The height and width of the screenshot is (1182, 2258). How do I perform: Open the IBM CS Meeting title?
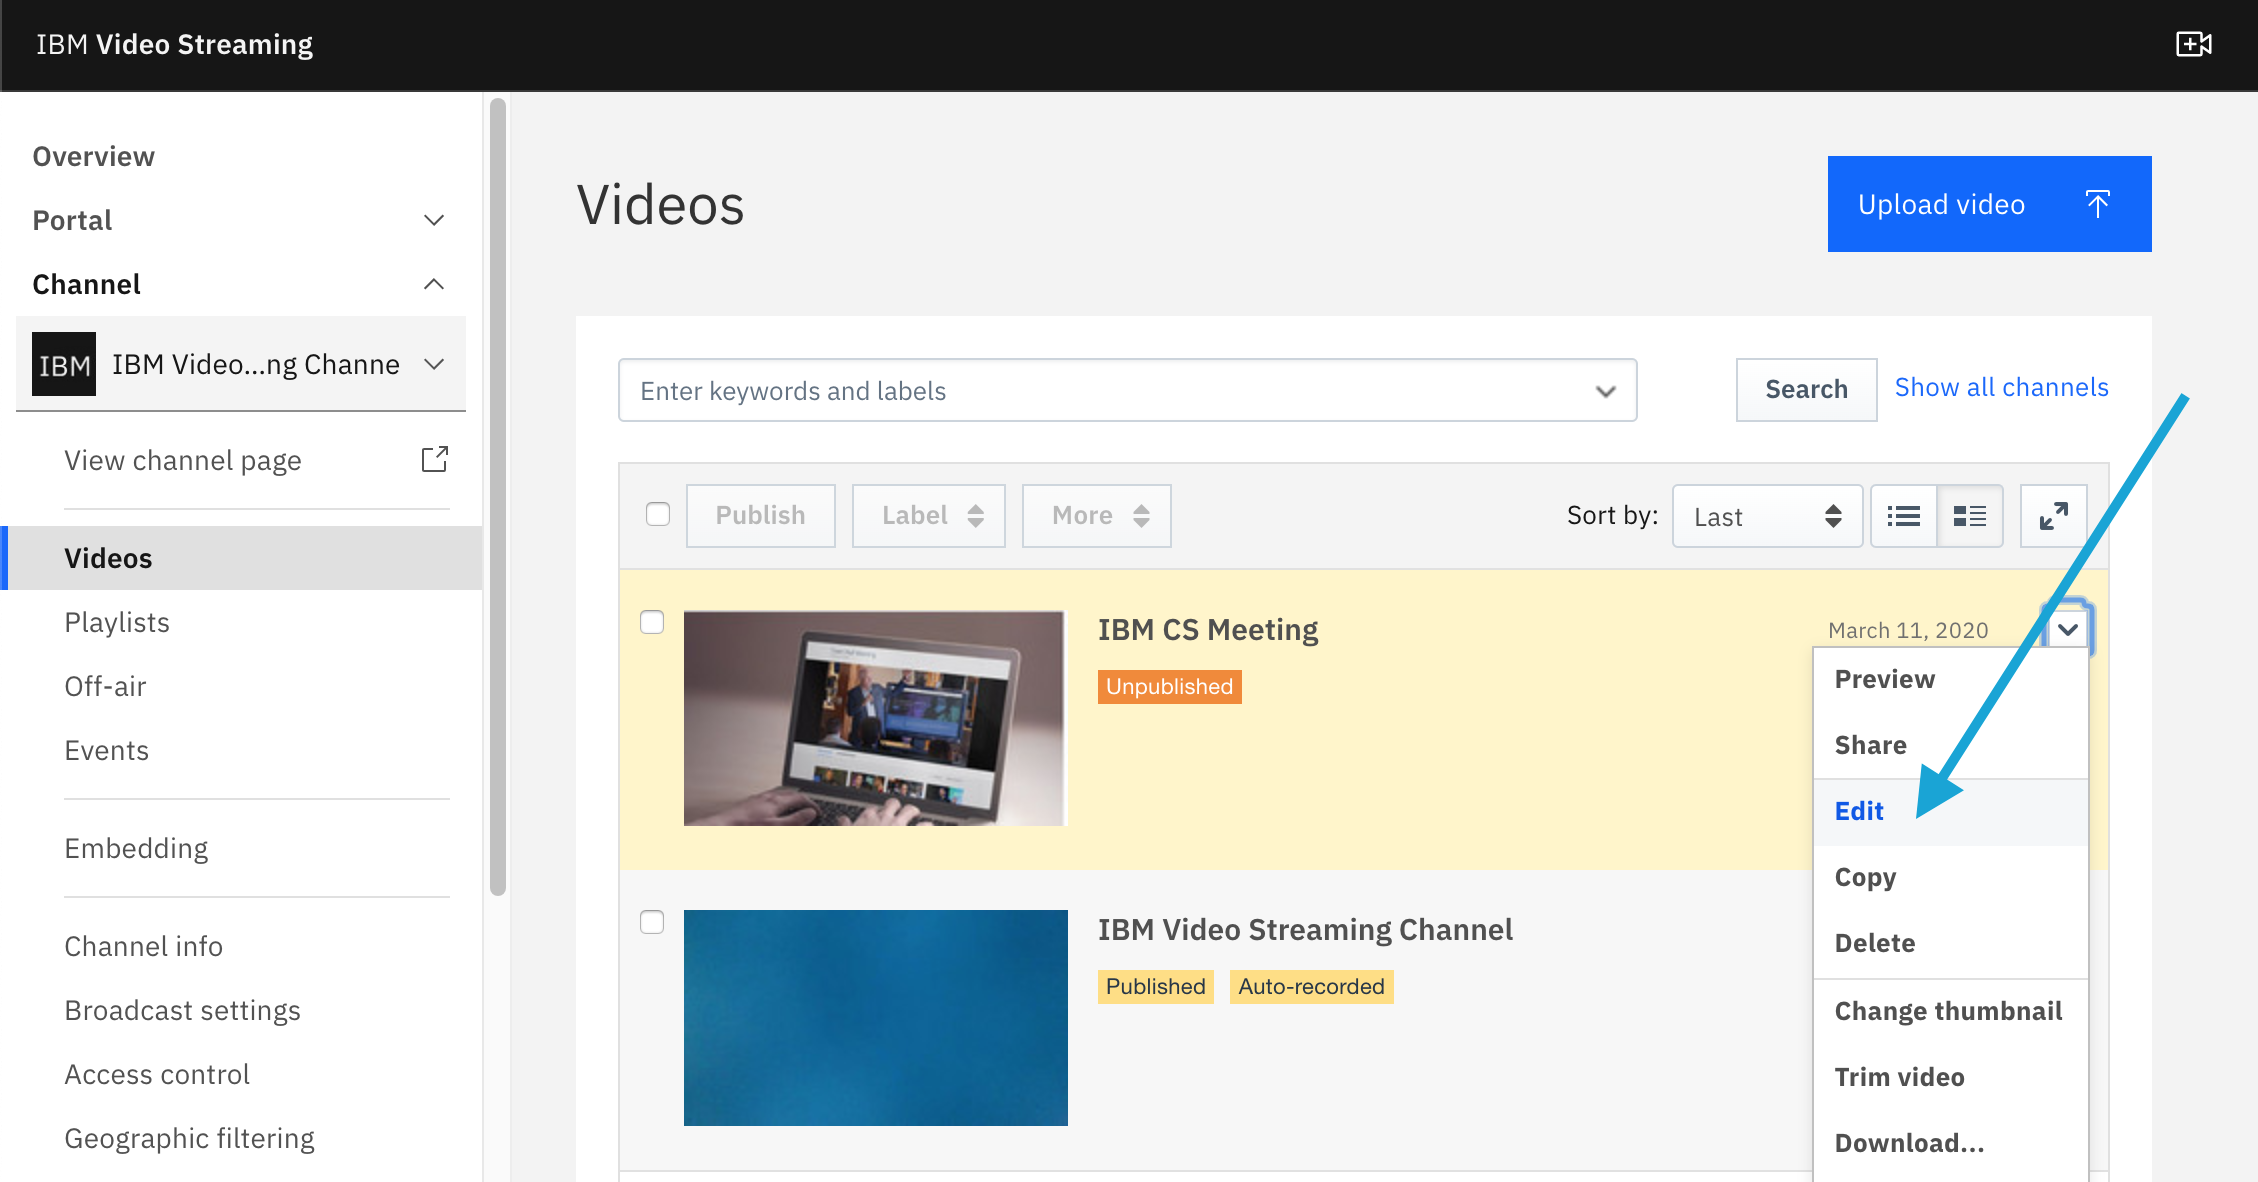coord(1208,629)
